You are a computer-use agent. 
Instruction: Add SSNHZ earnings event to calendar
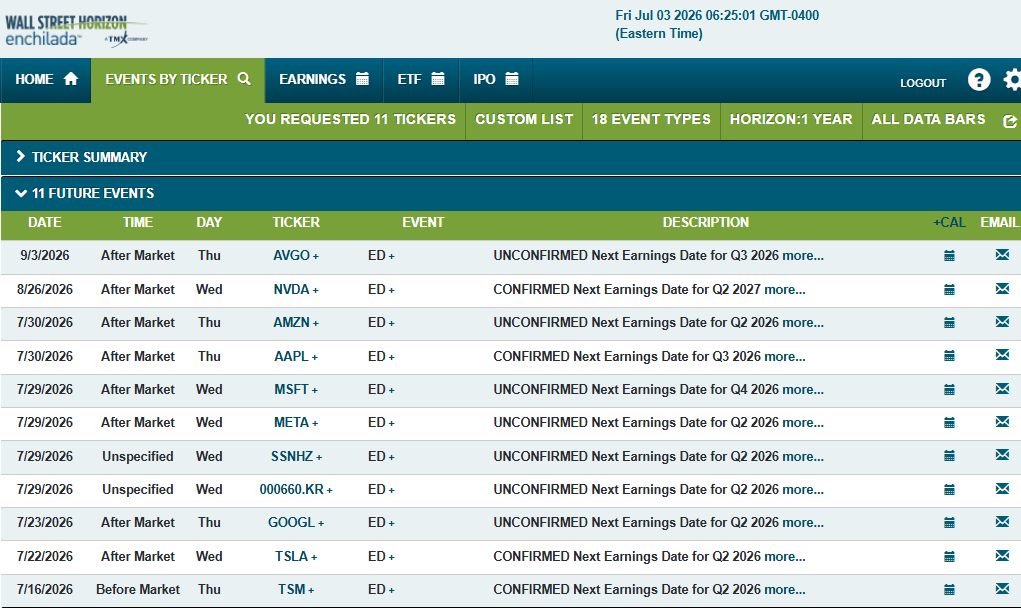tap(949, 456)
